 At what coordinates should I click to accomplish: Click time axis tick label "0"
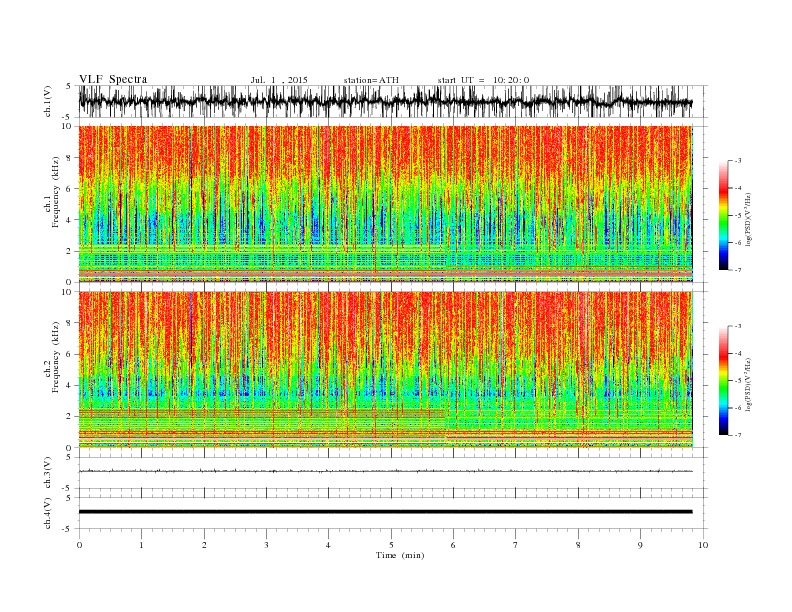click(x=79, y=545)
